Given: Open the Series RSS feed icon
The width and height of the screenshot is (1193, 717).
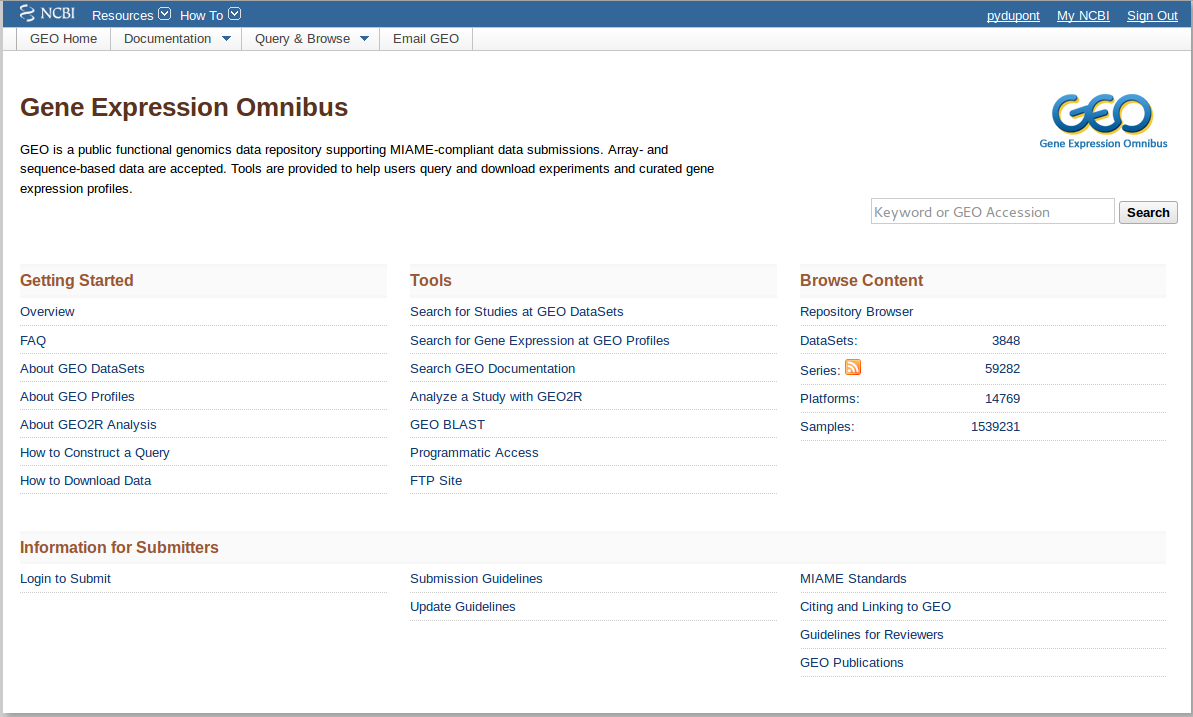Looking at the screenshot, I should pyautogui.click(x=853, y=367).
